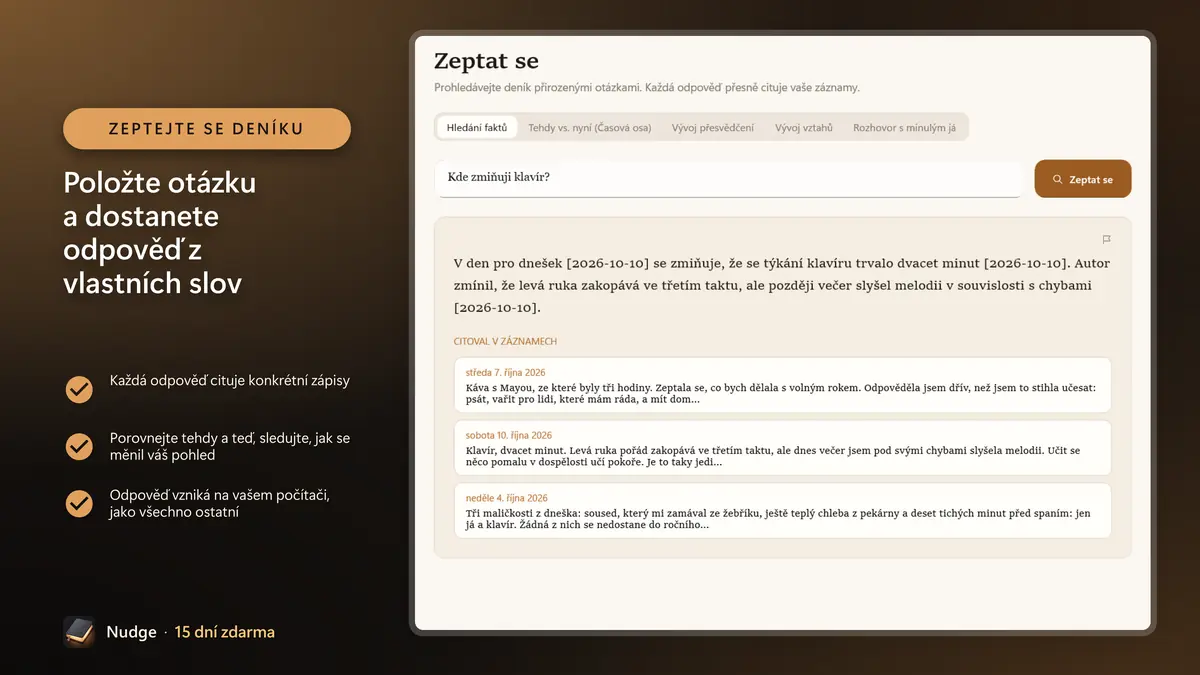The width and height of the screenshot is (1200, 675).
Task: Open the cited entry from sobota 10. října 2026
Action: (782, 448)
